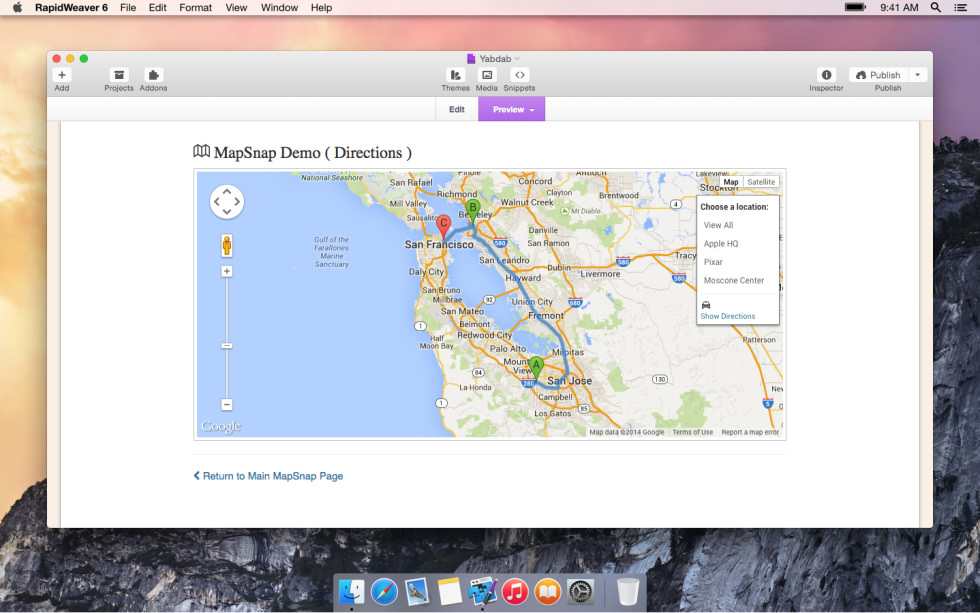Click the map pan control circle
980x613 pixels.
click(x=226, y=202)
